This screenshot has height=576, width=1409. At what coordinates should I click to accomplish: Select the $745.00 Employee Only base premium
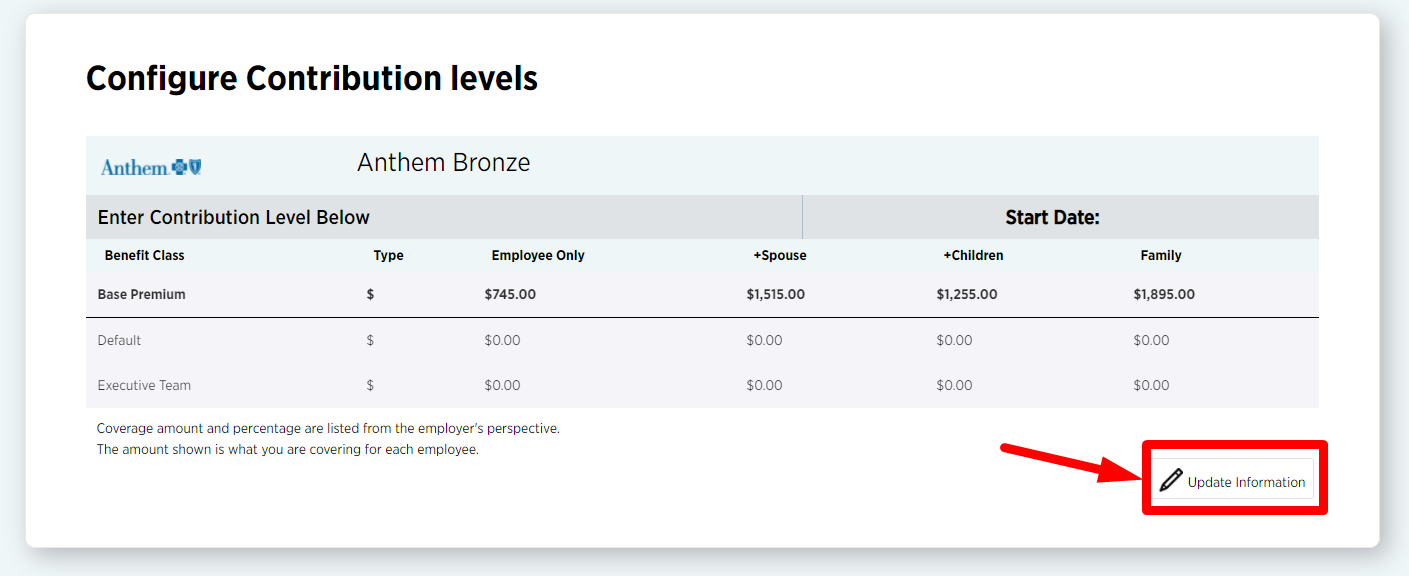[x=510, y=294]
